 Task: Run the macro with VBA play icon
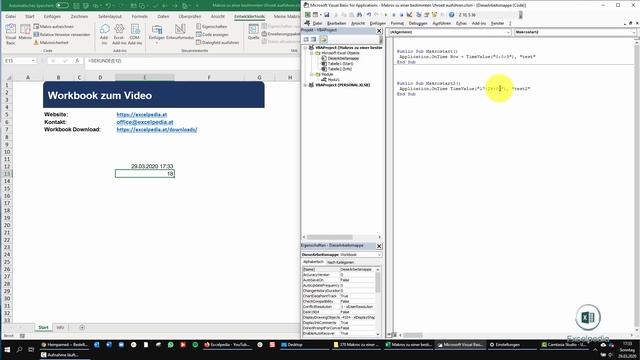(386, 15)
